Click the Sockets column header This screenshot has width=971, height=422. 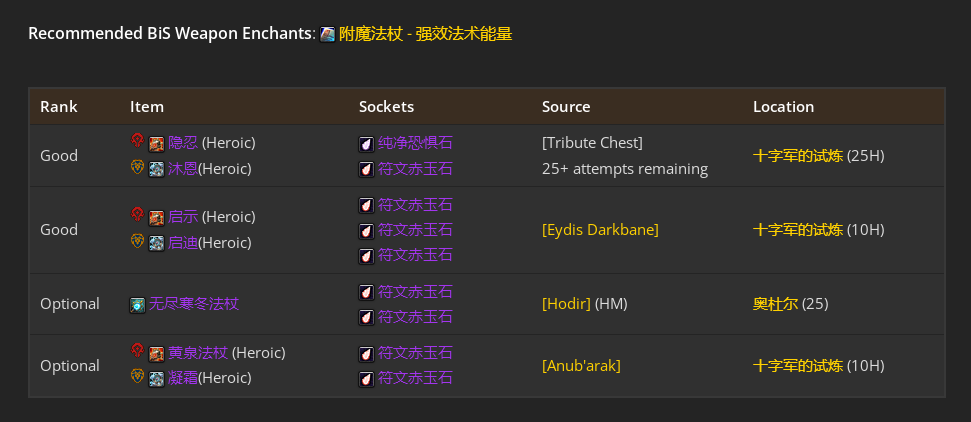coord(386,106)
